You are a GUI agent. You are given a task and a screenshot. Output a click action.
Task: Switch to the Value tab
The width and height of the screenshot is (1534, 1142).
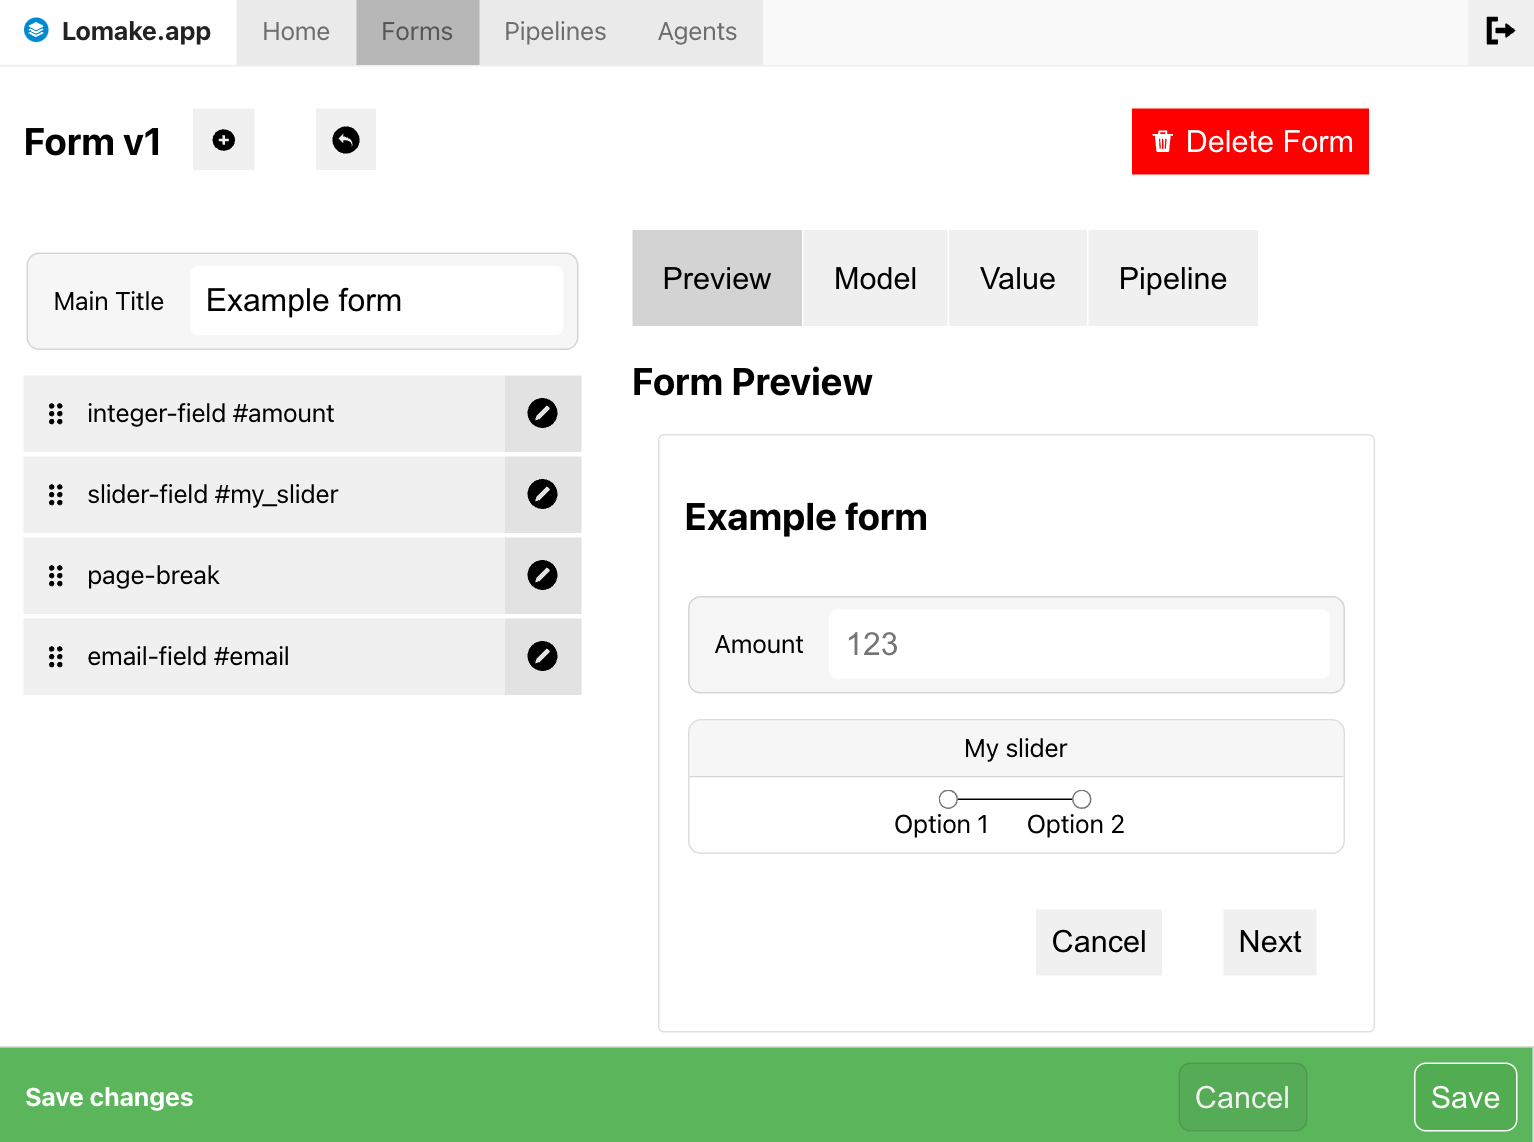pyautogui.click(x=1017, y=278)
